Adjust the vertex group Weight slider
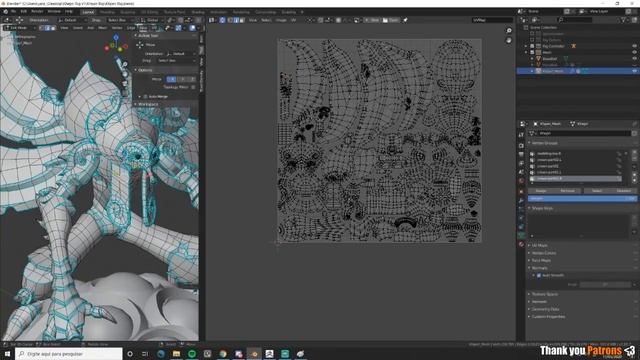Viewport: 640px width, 360px height. 582,199
